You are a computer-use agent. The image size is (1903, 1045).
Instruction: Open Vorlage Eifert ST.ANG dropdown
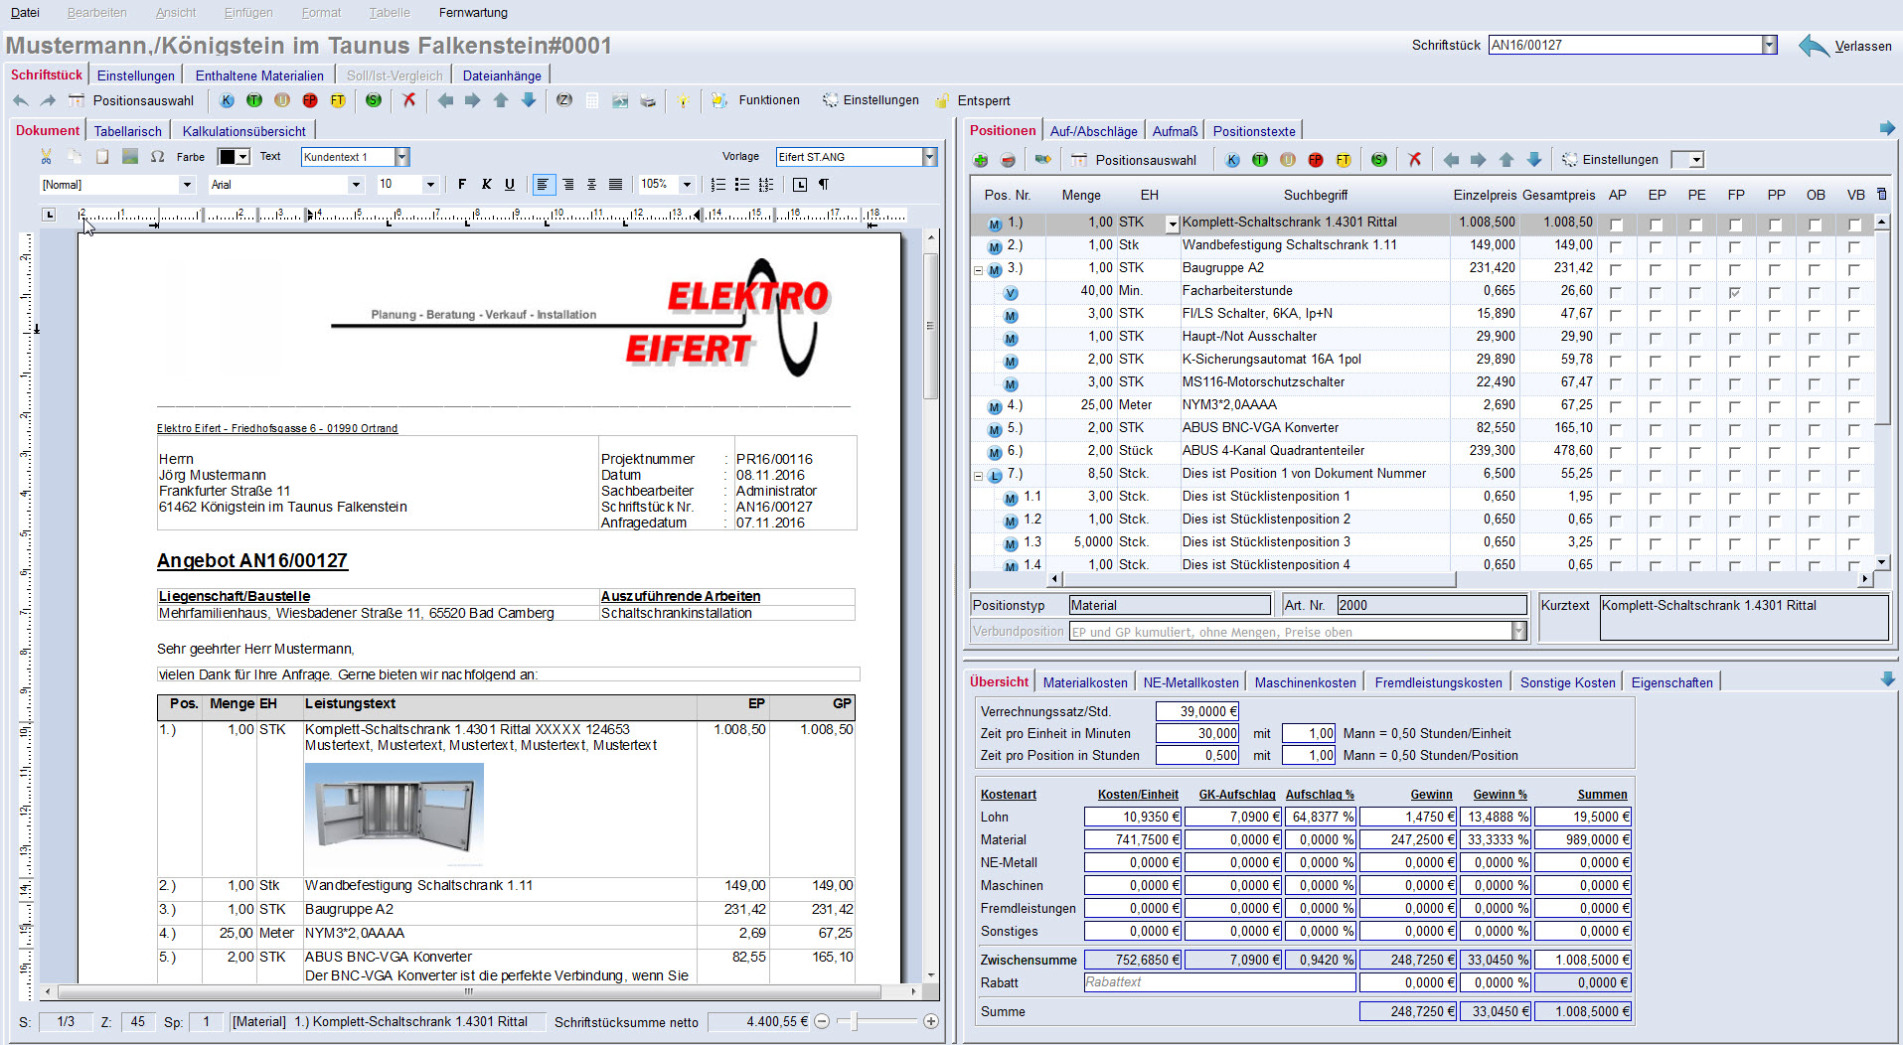click(929, 157)
